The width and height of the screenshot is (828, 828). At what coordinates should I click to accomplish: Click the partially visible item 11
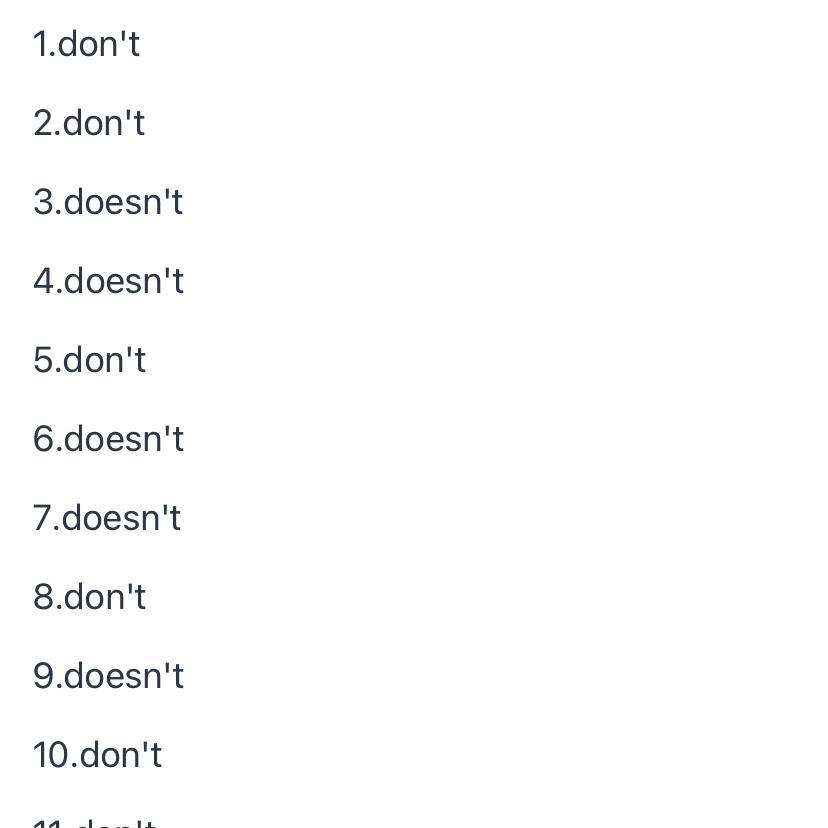point(95,823)
